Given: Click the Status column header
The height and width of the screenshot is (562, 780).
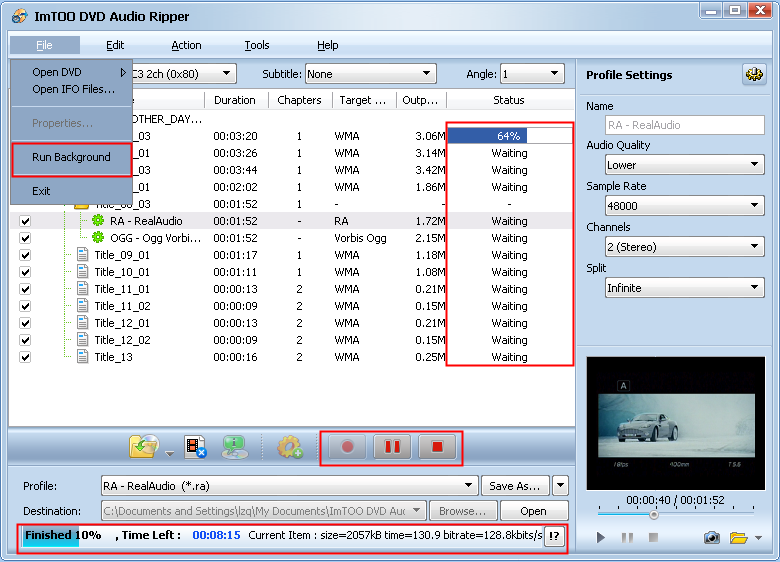Looking at the screenshot, I should pos(510,100).
